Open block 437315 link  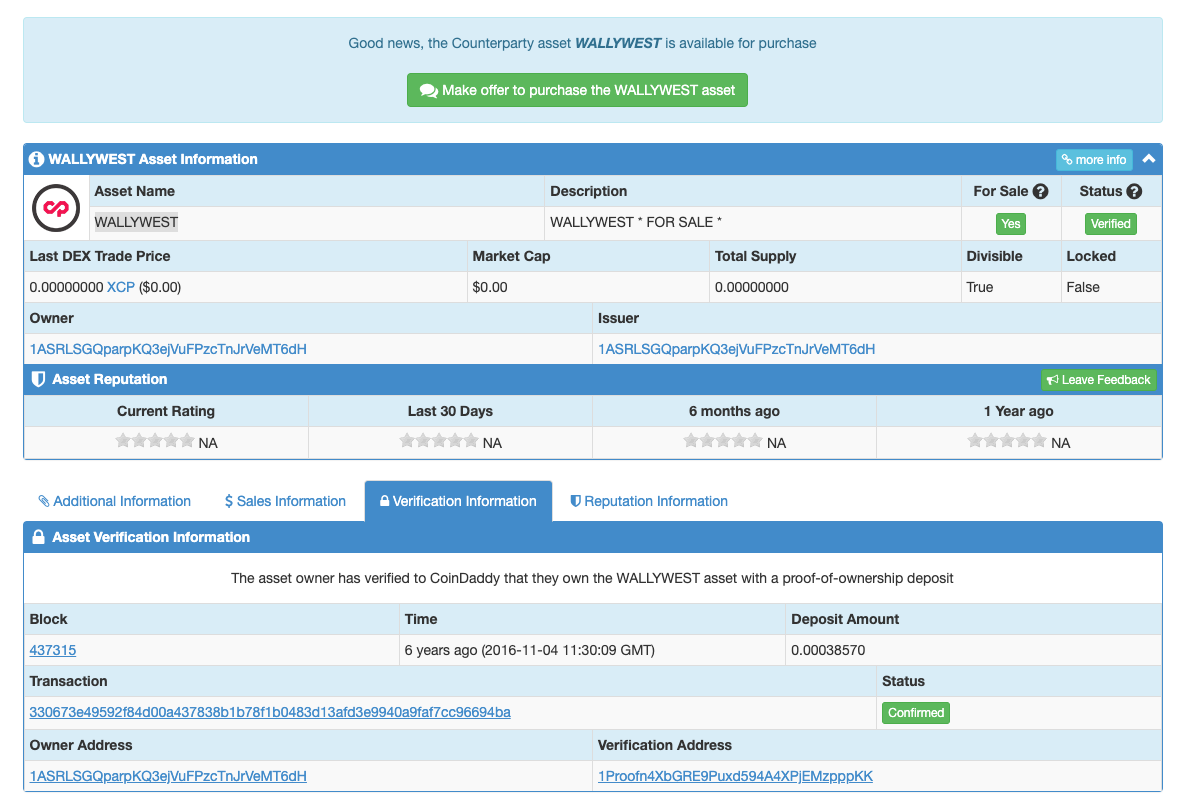[x=52, y=651]
